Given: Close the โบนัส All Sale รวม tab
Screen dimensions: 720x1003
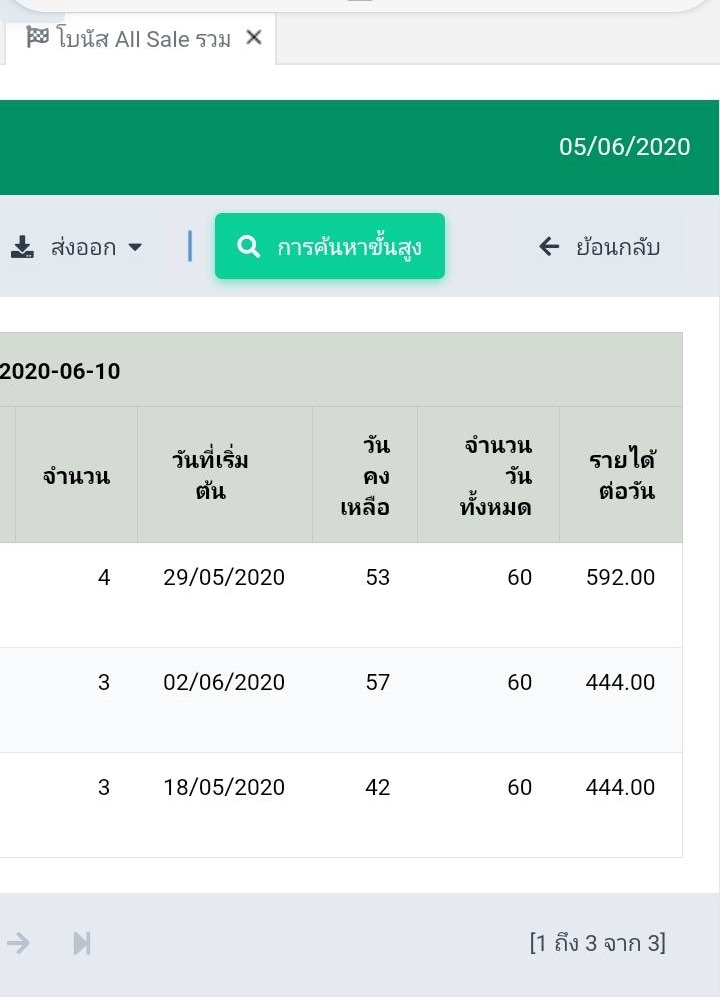Looking at the screenshot, I should coord(254,38).
